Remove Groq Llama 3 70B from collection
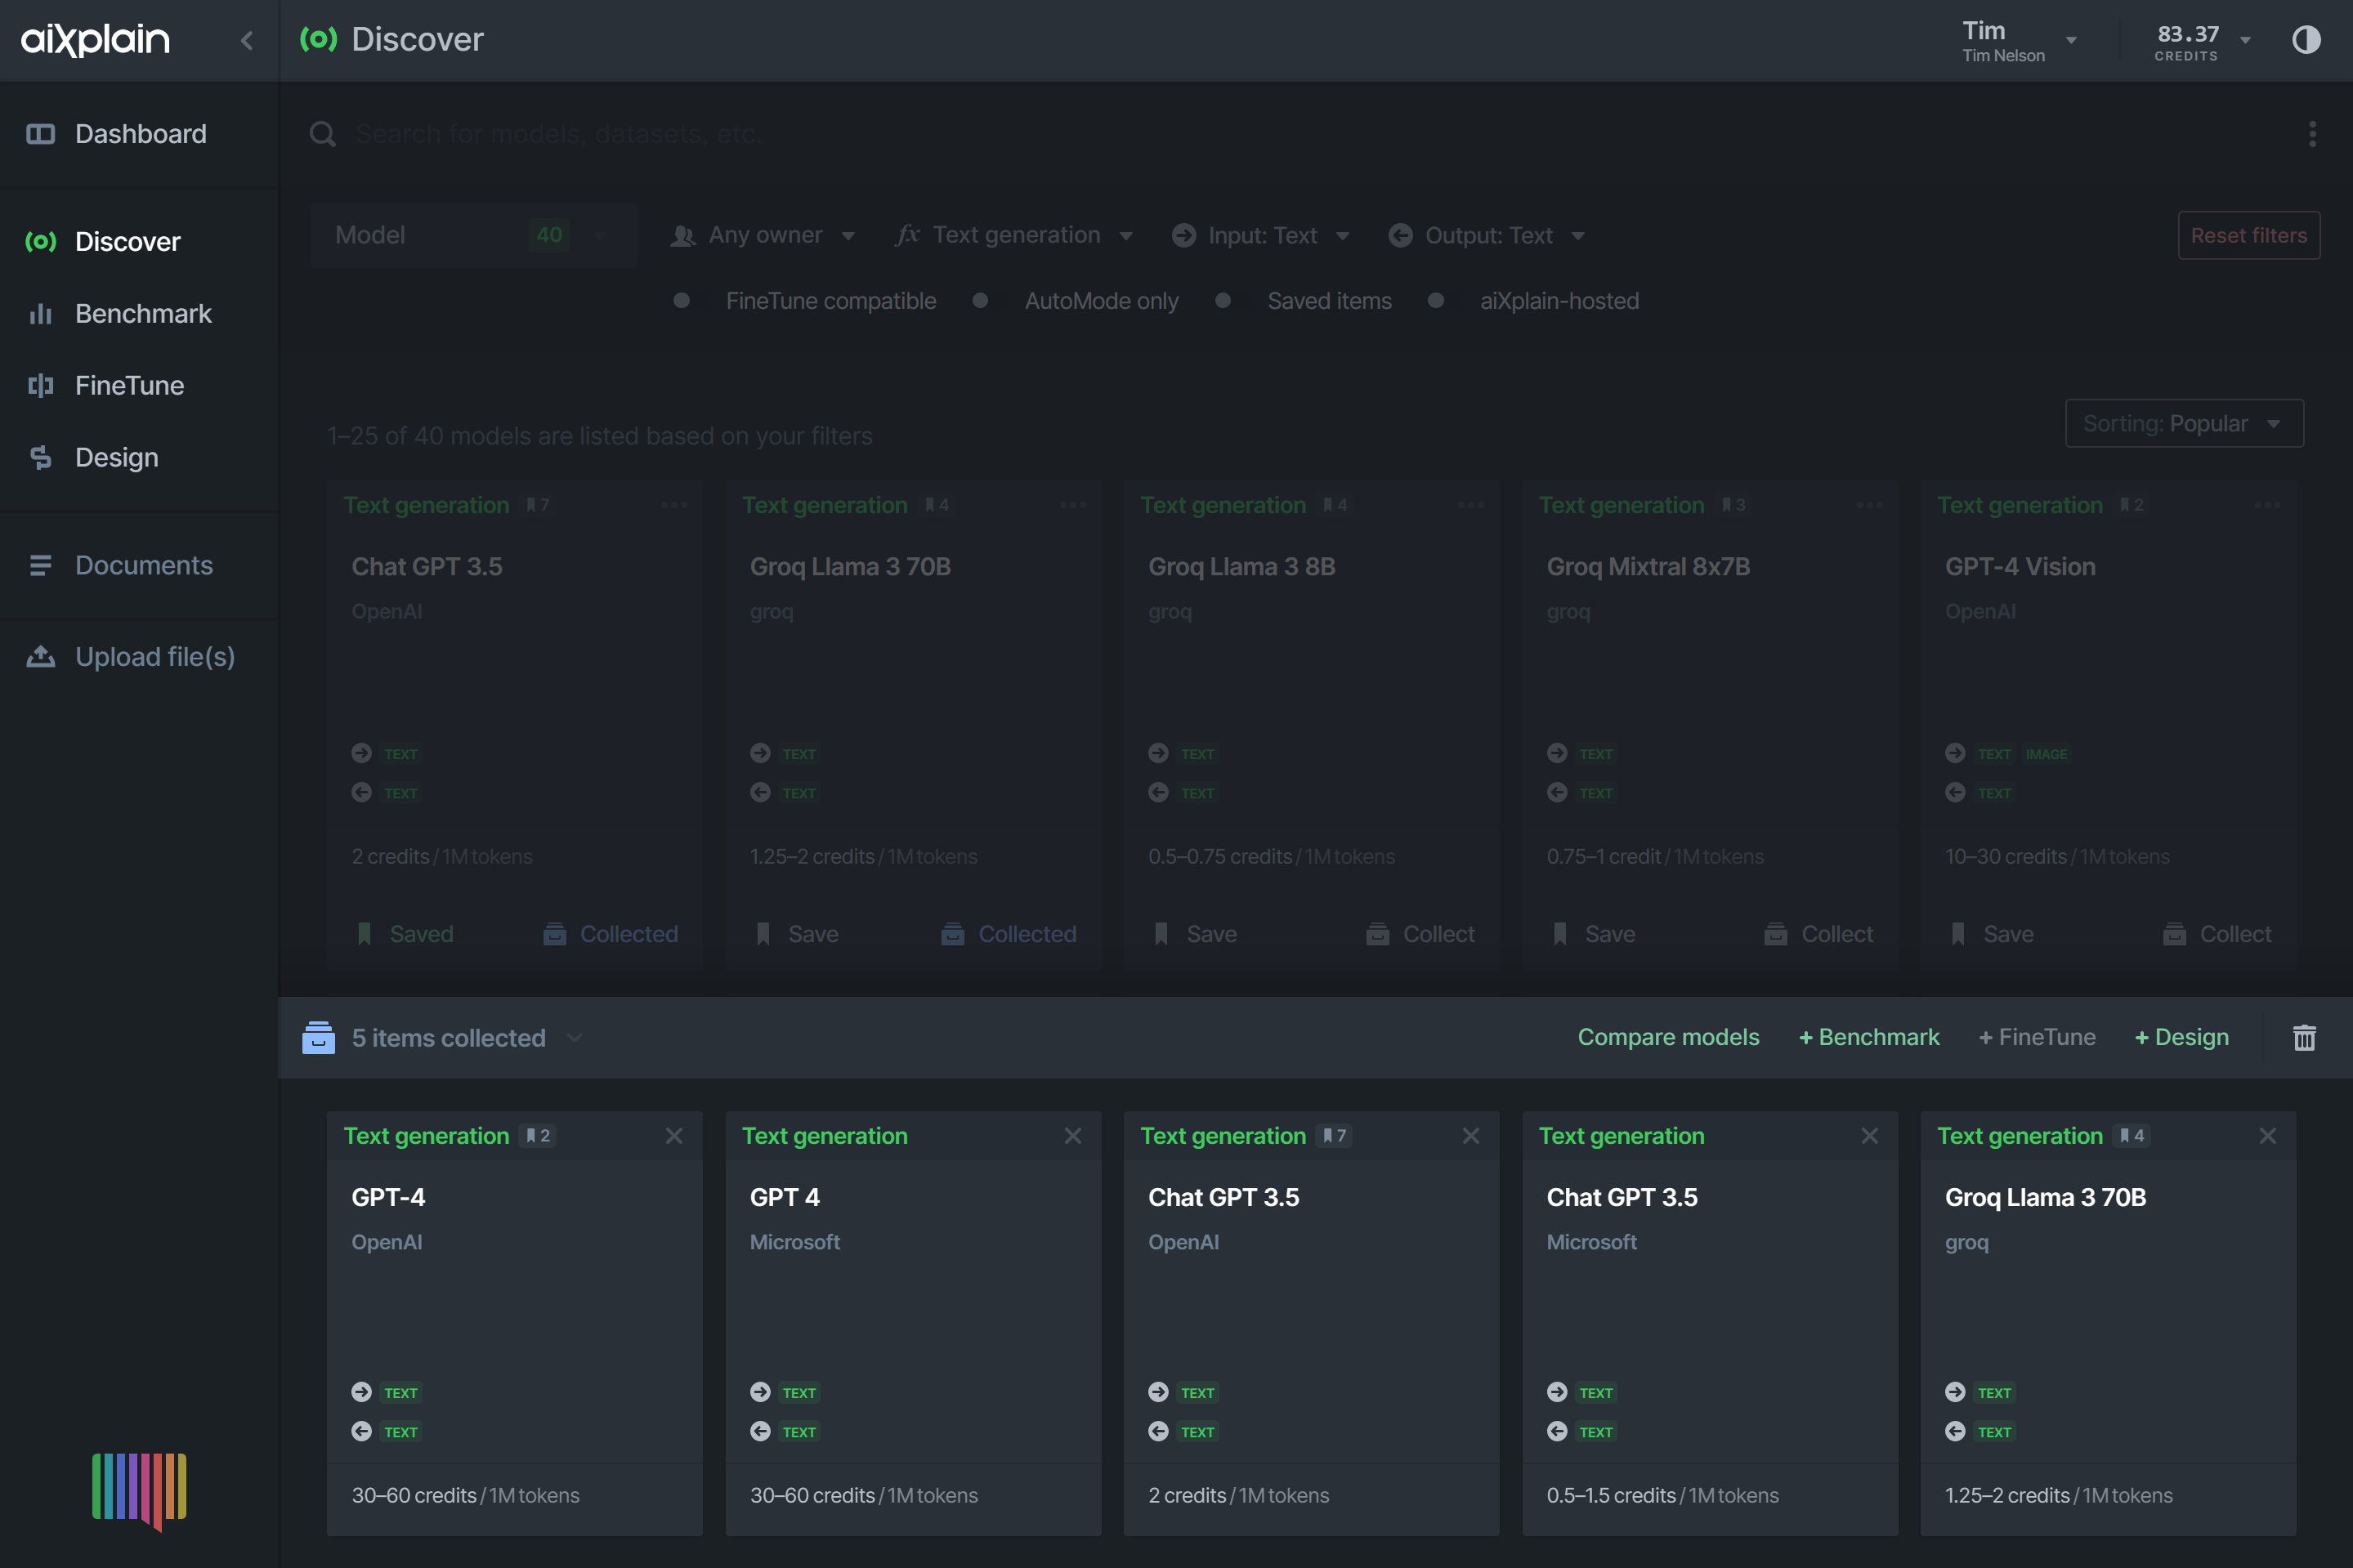This screenshot has height=1568, width=2353. click(x=2268, y=1136)
